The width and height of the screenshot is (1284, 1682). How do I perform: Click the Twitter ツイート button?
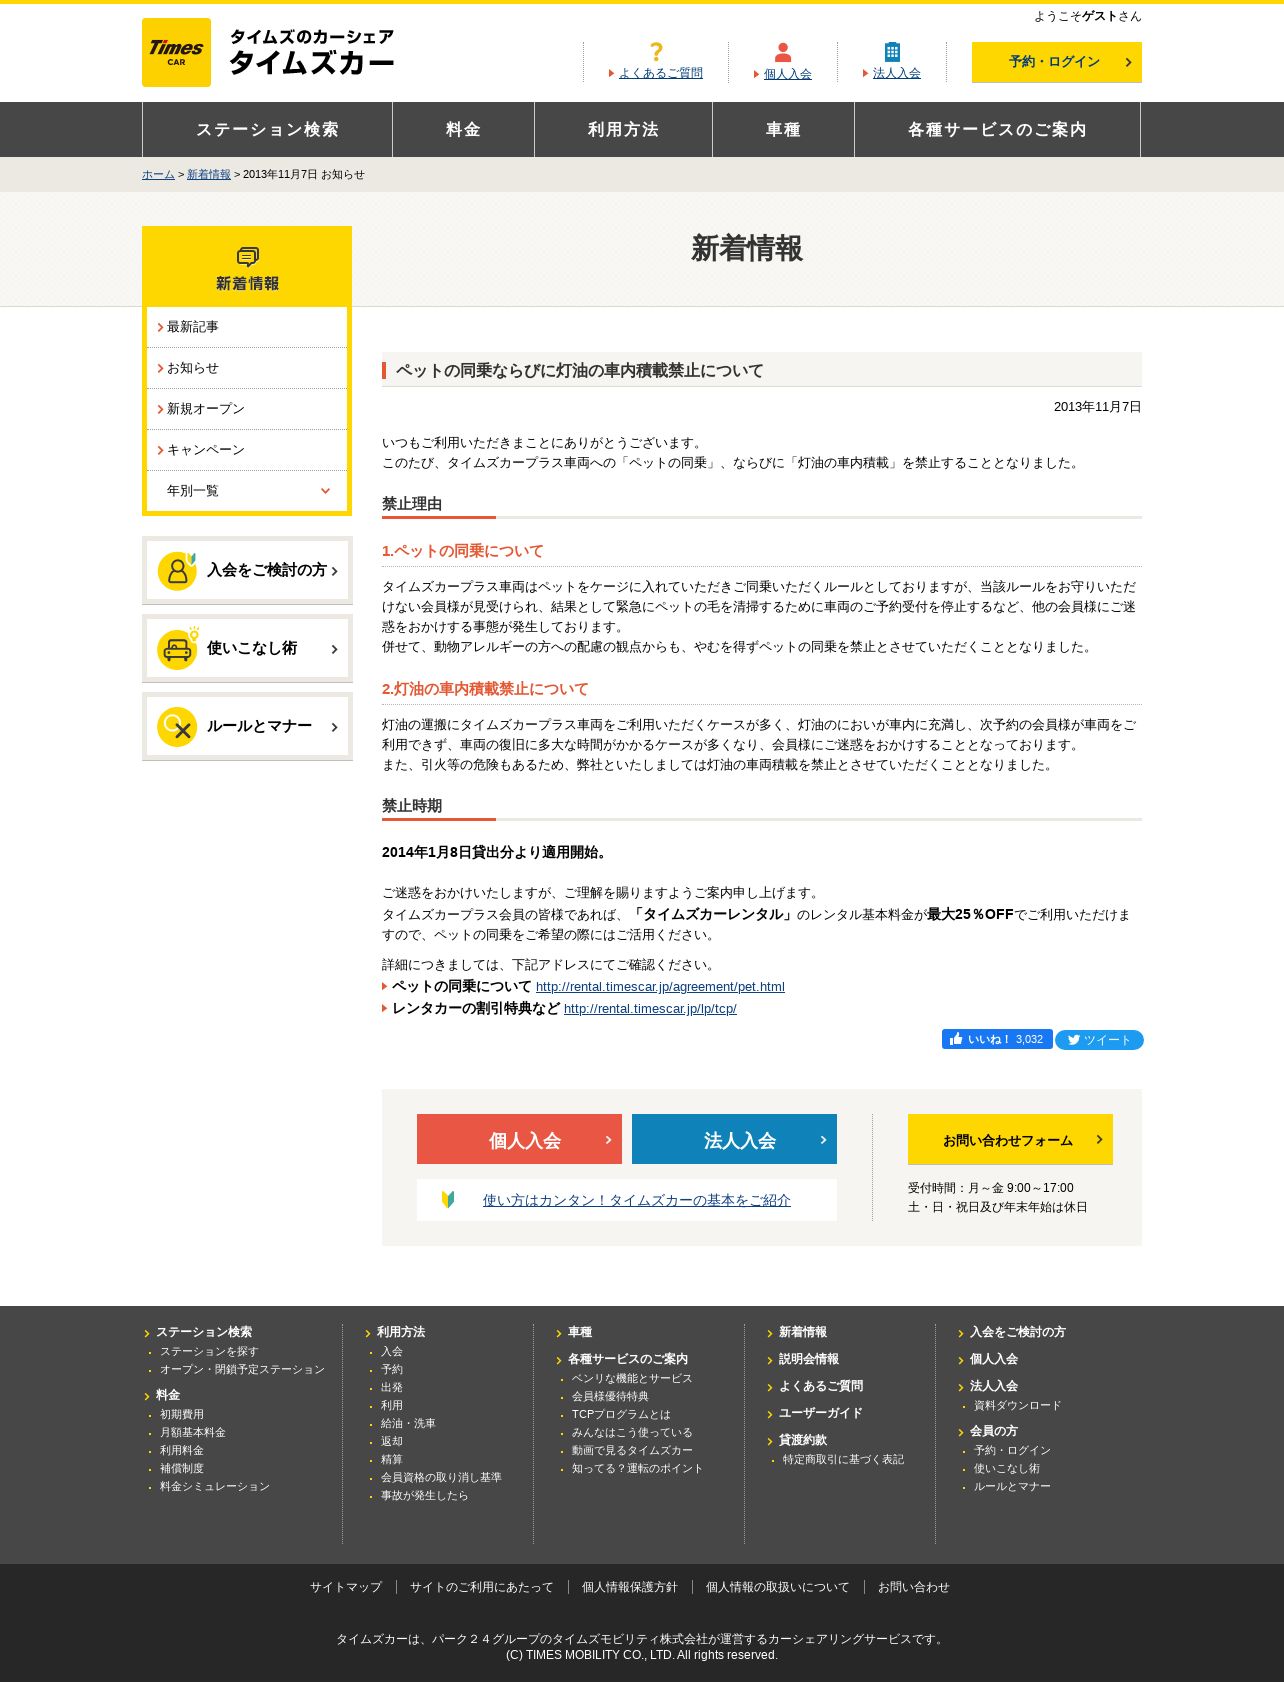click(1099, 1040)
